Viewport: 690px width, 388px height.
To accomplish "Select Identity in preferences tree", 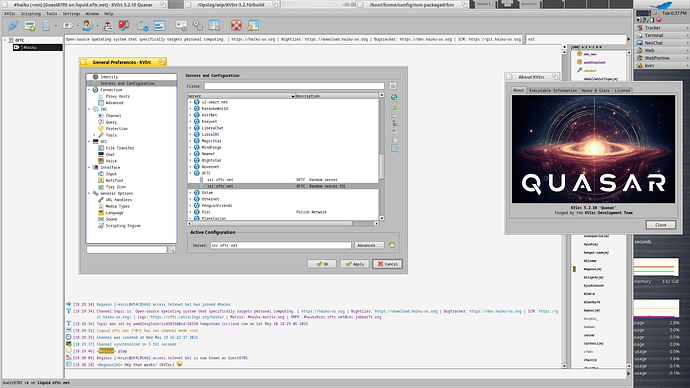I will tap(109, 77).
